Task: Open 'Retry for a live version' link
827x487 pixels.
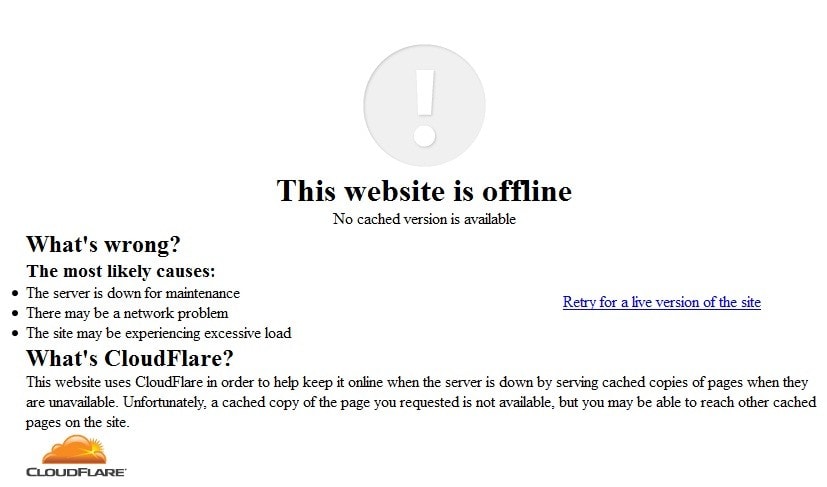Action: [x=661, y=302]
